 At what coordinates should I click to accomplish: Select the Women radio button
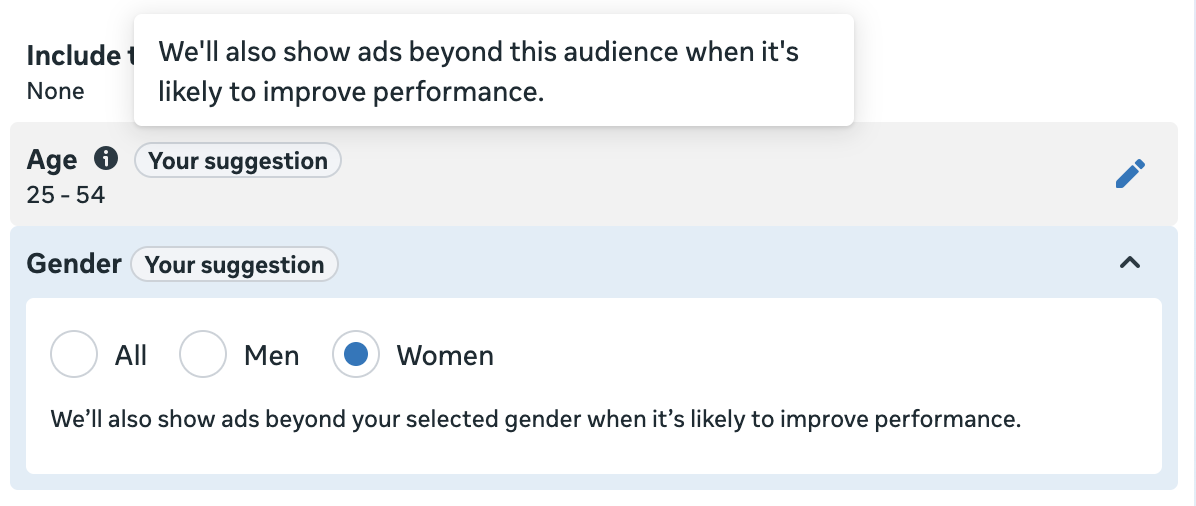pos(356,354)
